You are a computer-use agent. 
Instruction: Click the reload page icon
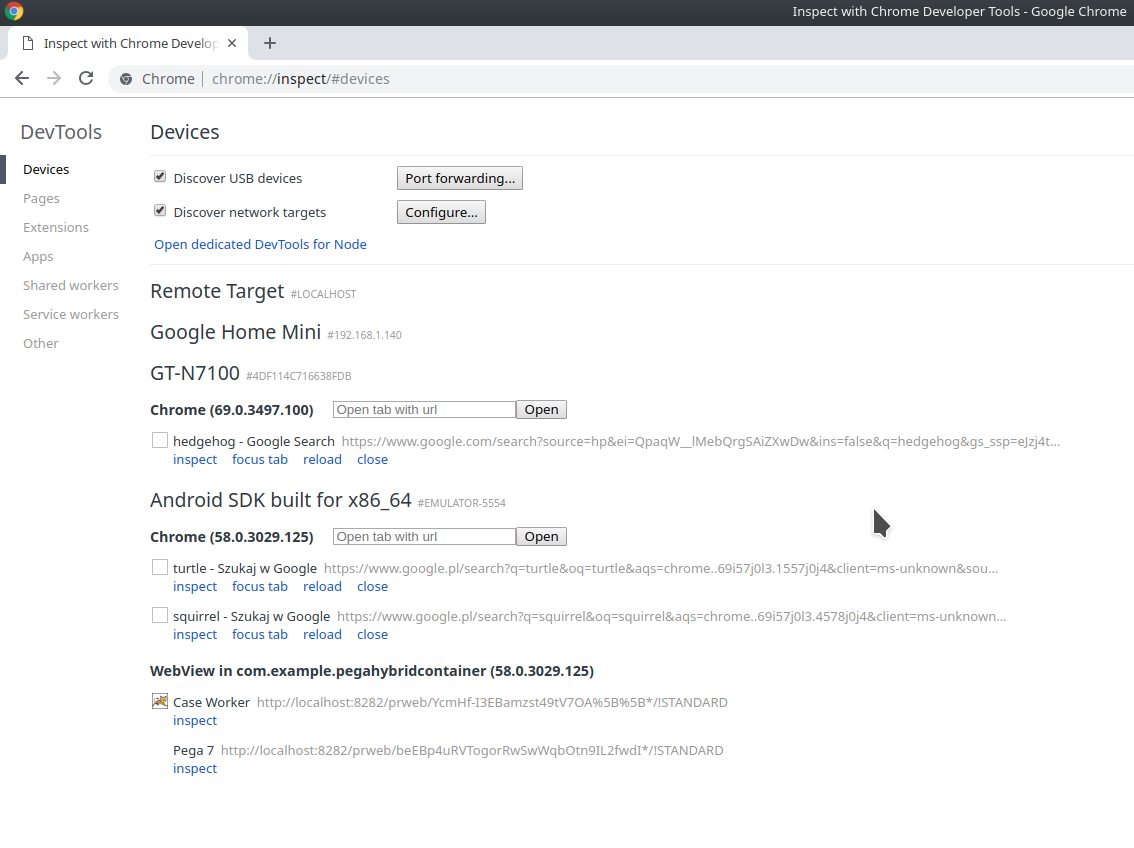(86, 79)
